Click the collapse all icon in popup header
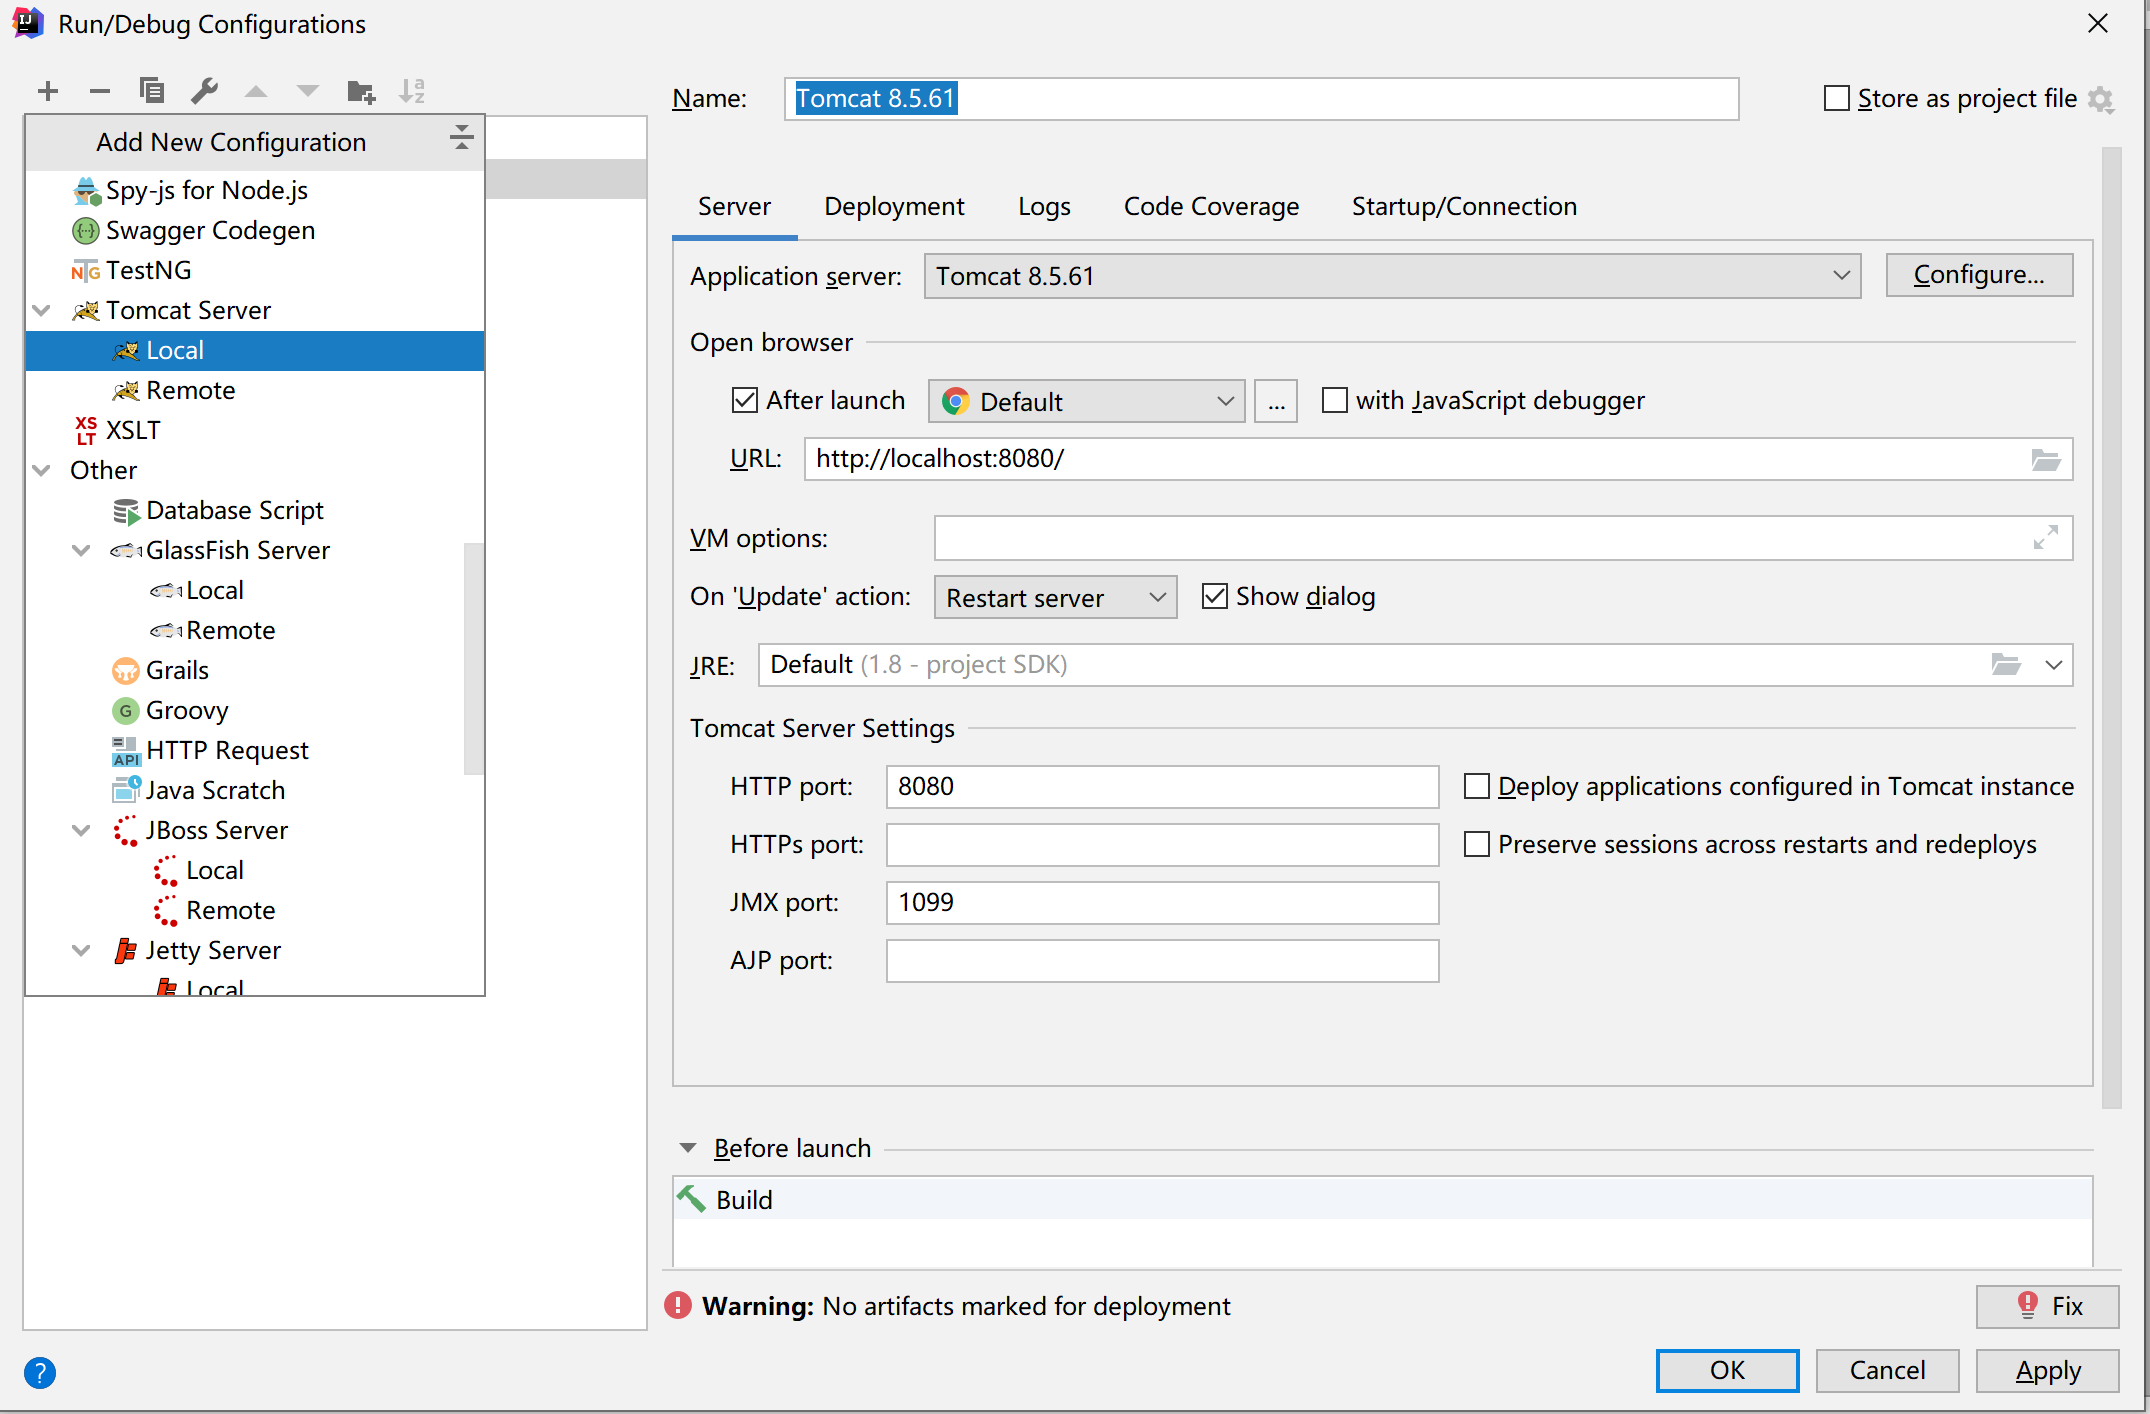The width and height of the screenshot is (2150, 1414). coord(461,138)
